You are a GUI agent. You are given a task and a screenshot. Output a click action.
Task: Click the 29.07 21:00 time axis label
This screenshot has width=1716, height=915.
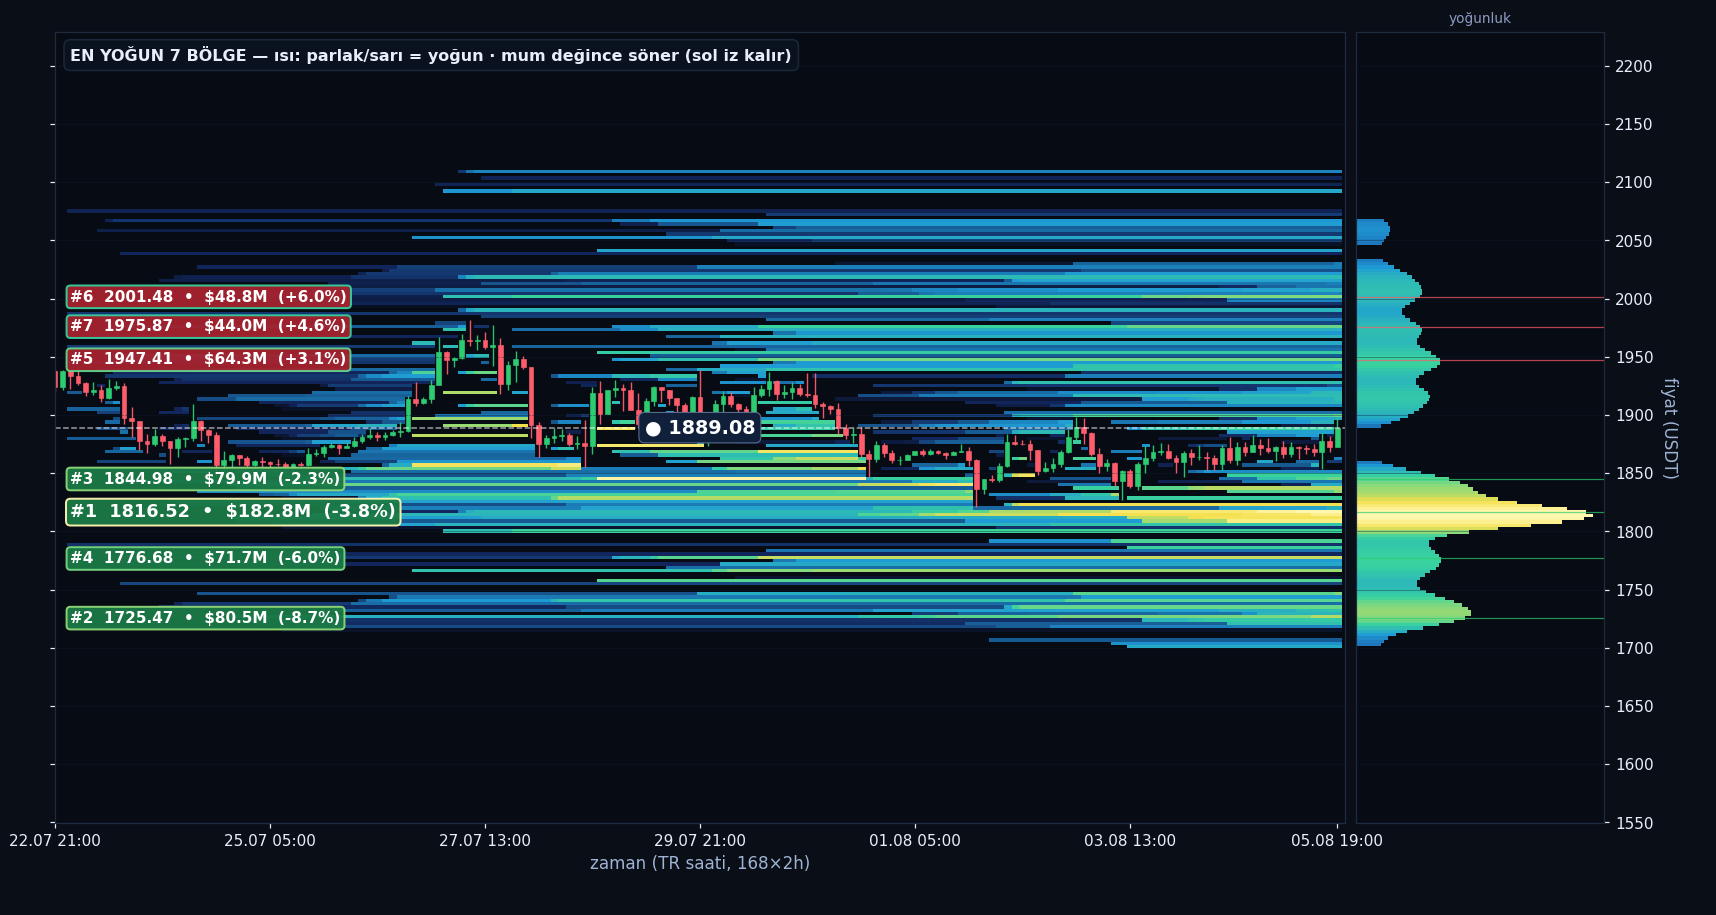[700, 841]
